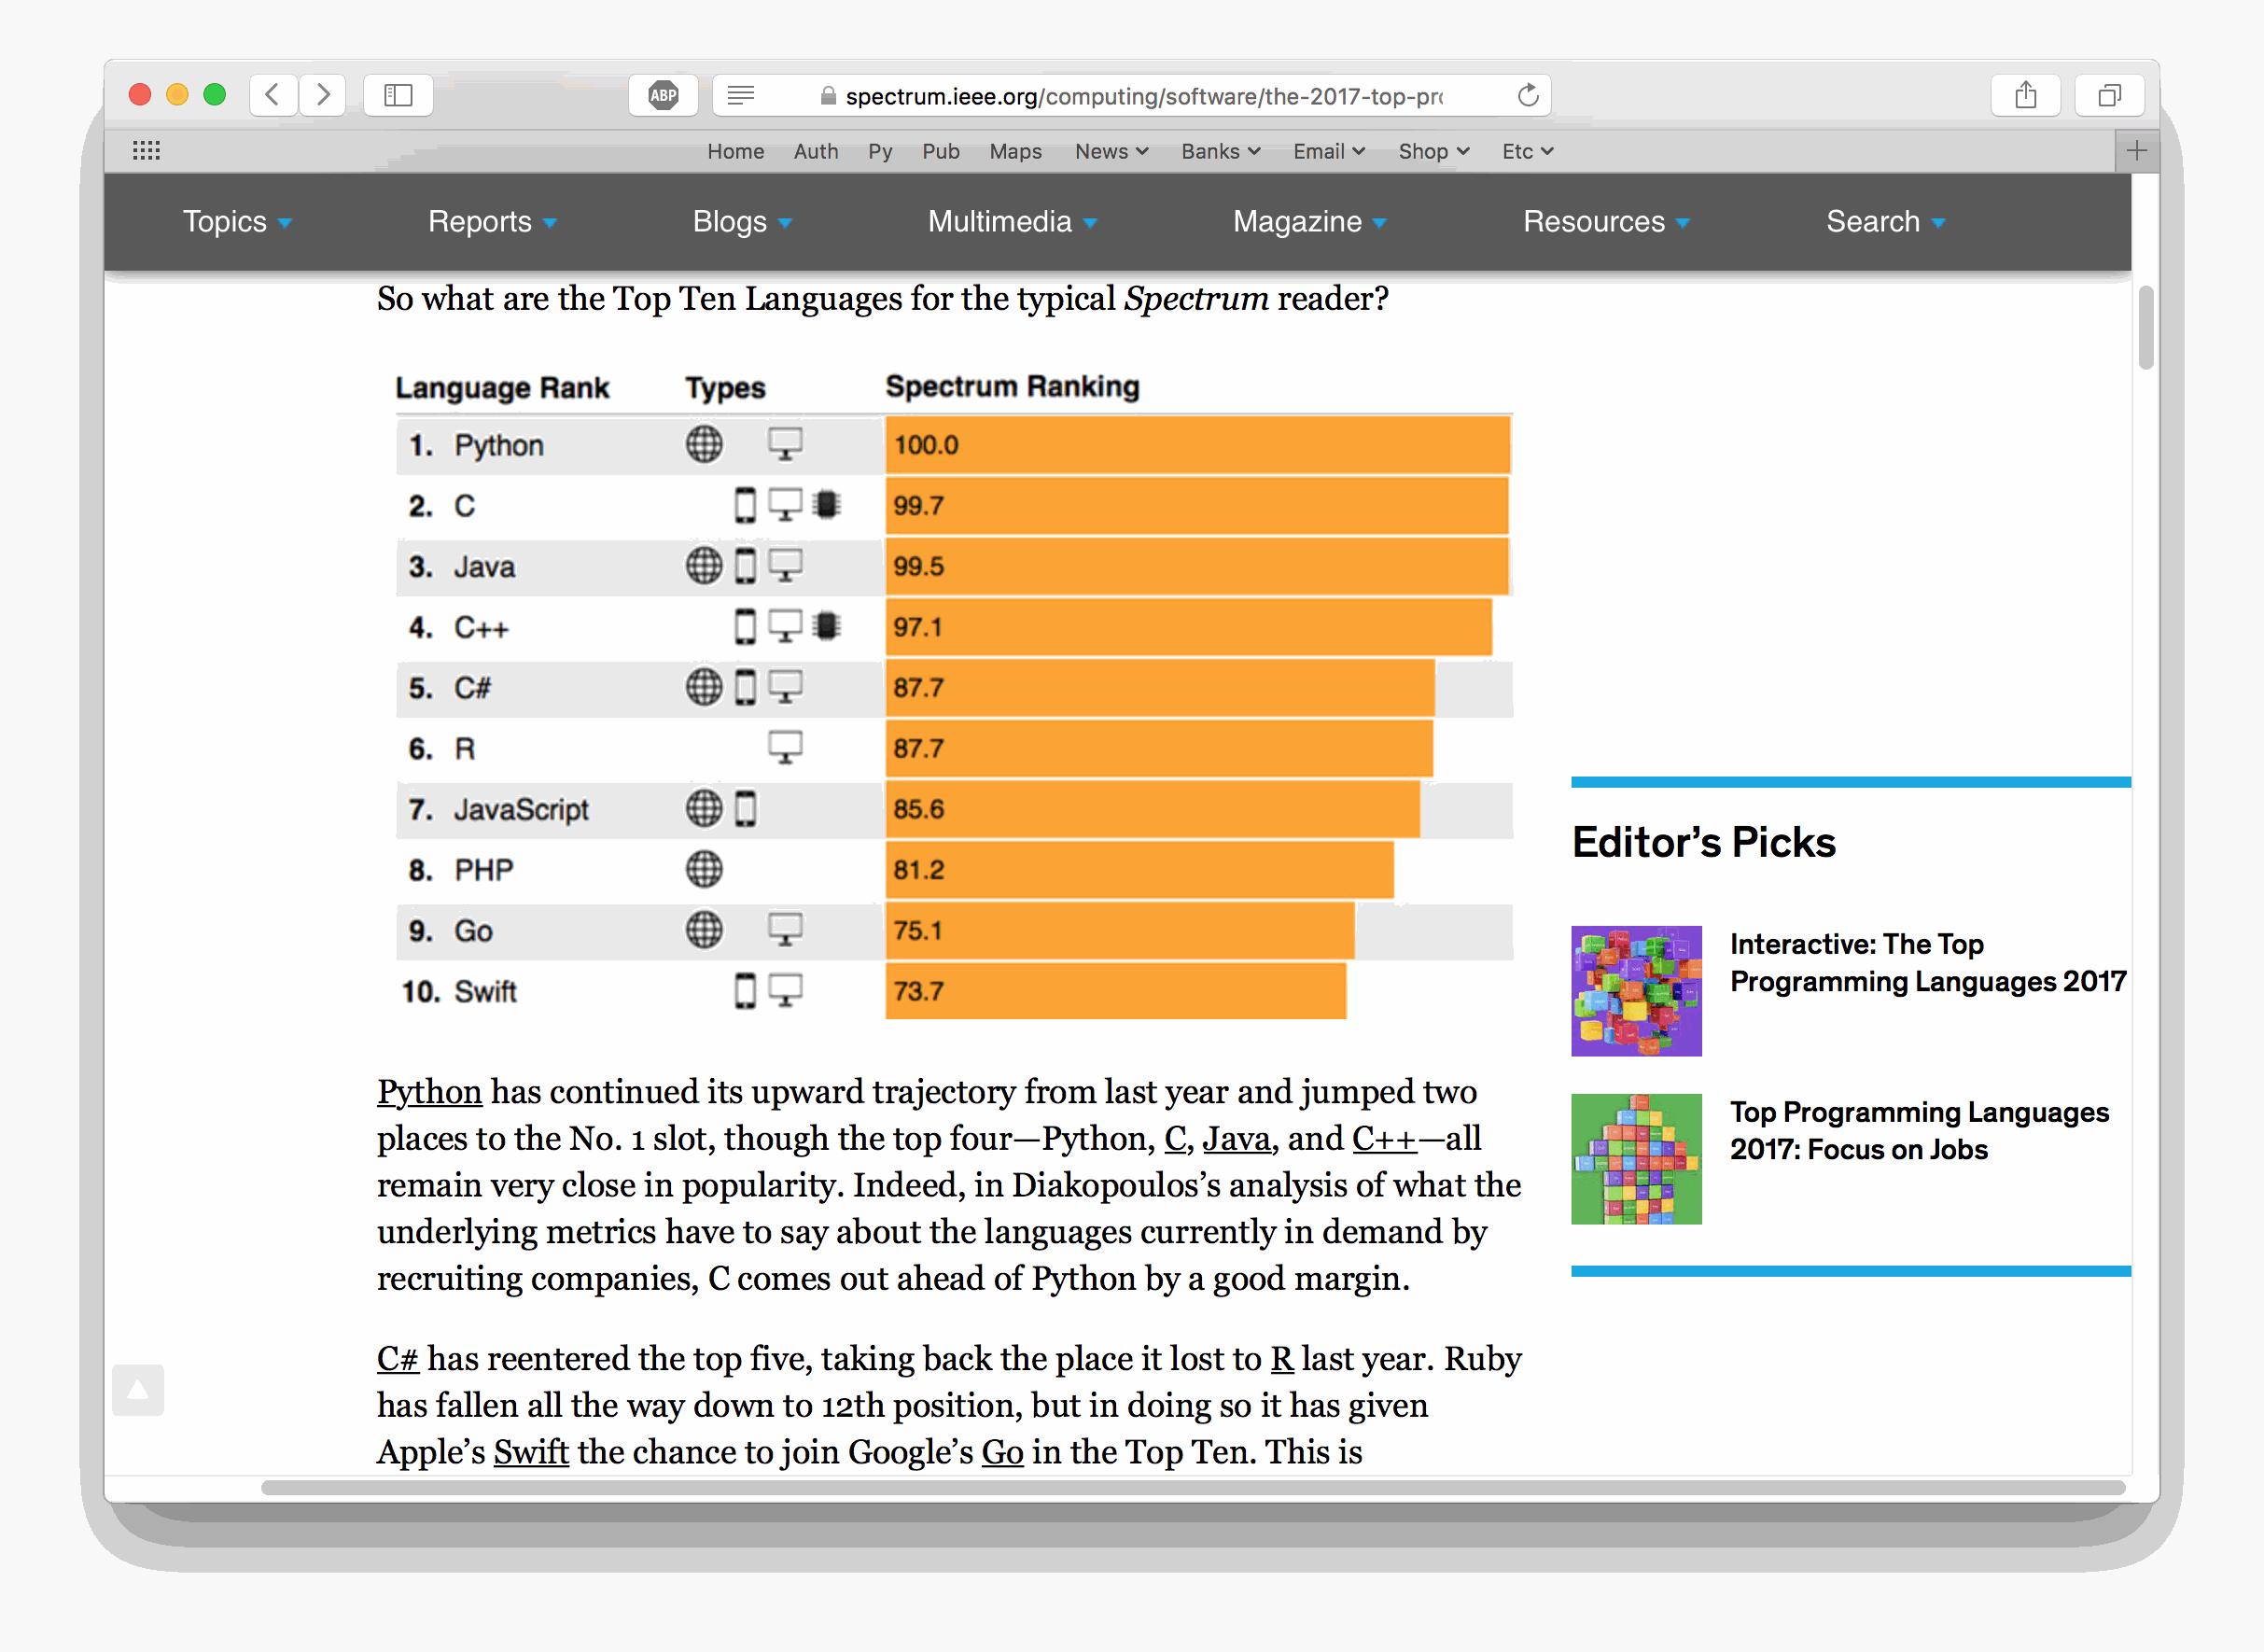Image resolution: width=2264 pixels, height=1652 pixels.
Task: Follow the Java link in article text
Action: [1236, 1138]
